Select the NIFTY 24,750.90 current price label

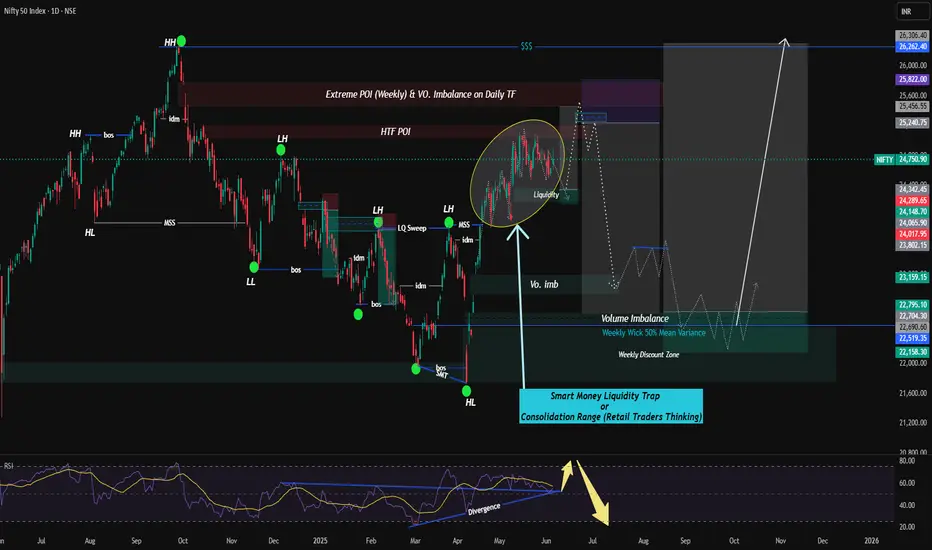(901, 159)
